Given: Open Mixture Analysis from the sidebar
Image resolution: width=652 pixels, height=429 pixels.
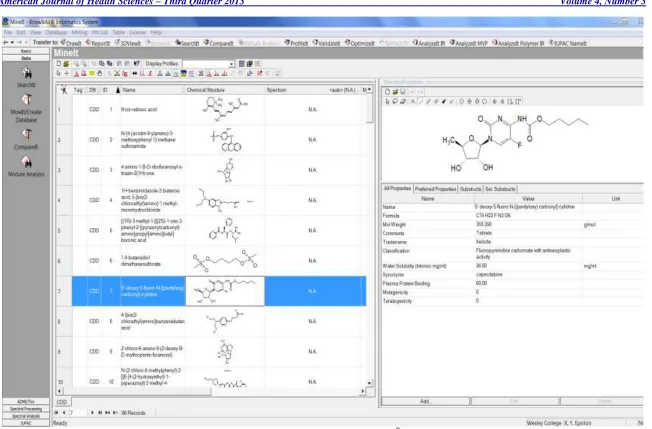Looking at the screenshot, I should point(26,166).
